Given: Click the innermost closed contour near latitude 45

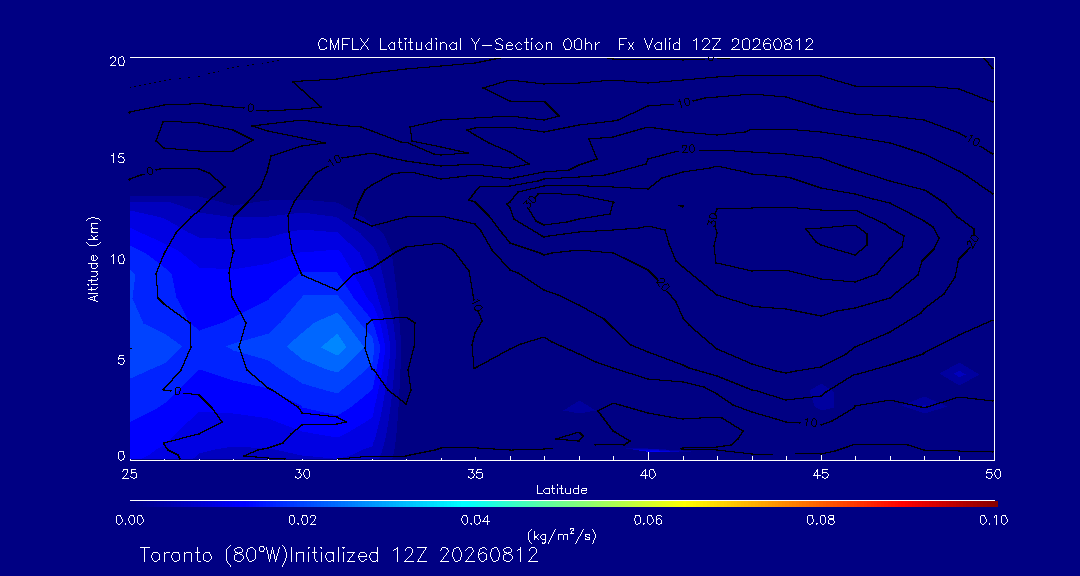Looking at the screenshot, I should pyautogui.click(x=837, y=238).
